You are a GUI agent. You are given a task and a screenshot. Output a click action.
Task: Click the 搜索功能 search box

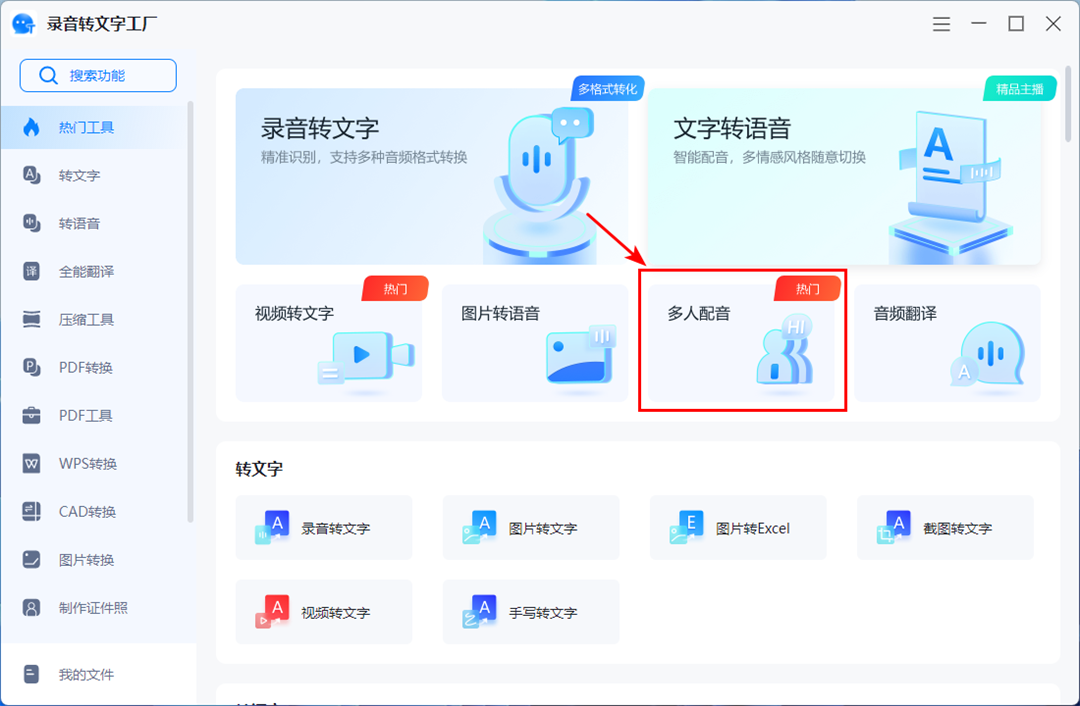pyautogui.click(x=97, y=75)
